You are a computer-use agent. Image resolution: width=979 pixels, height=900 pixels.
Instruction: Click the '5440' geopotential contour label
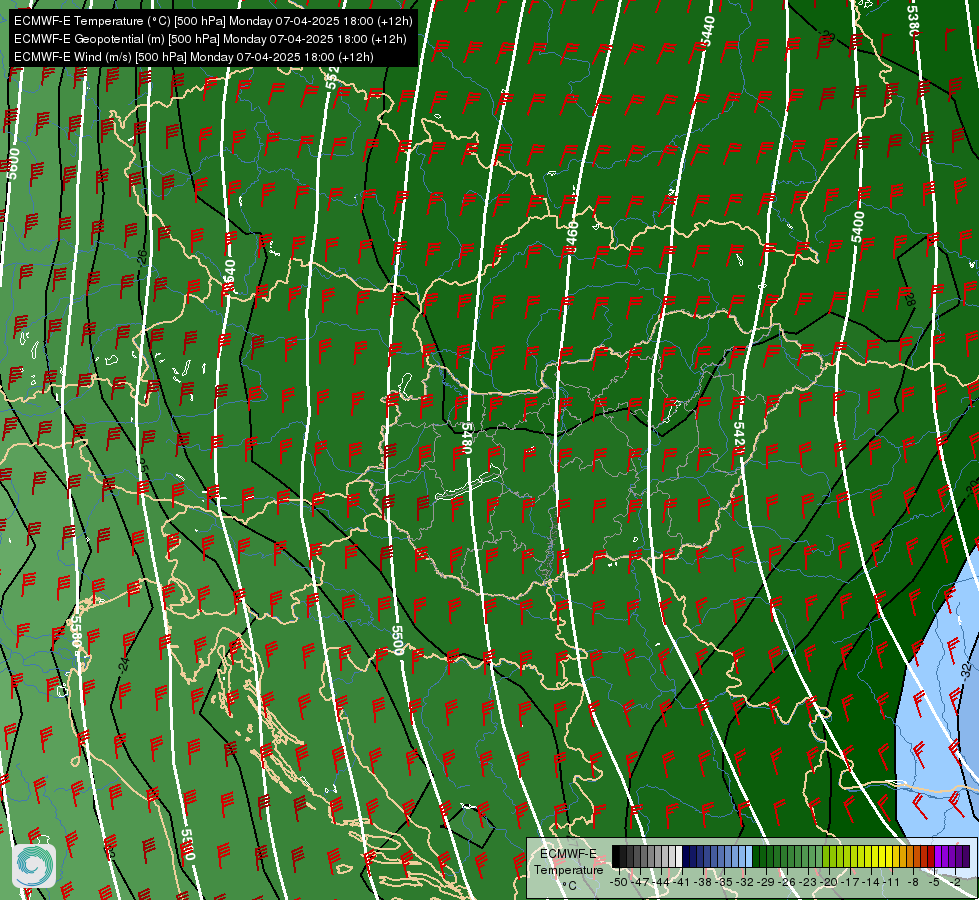(x=707, y=32)
